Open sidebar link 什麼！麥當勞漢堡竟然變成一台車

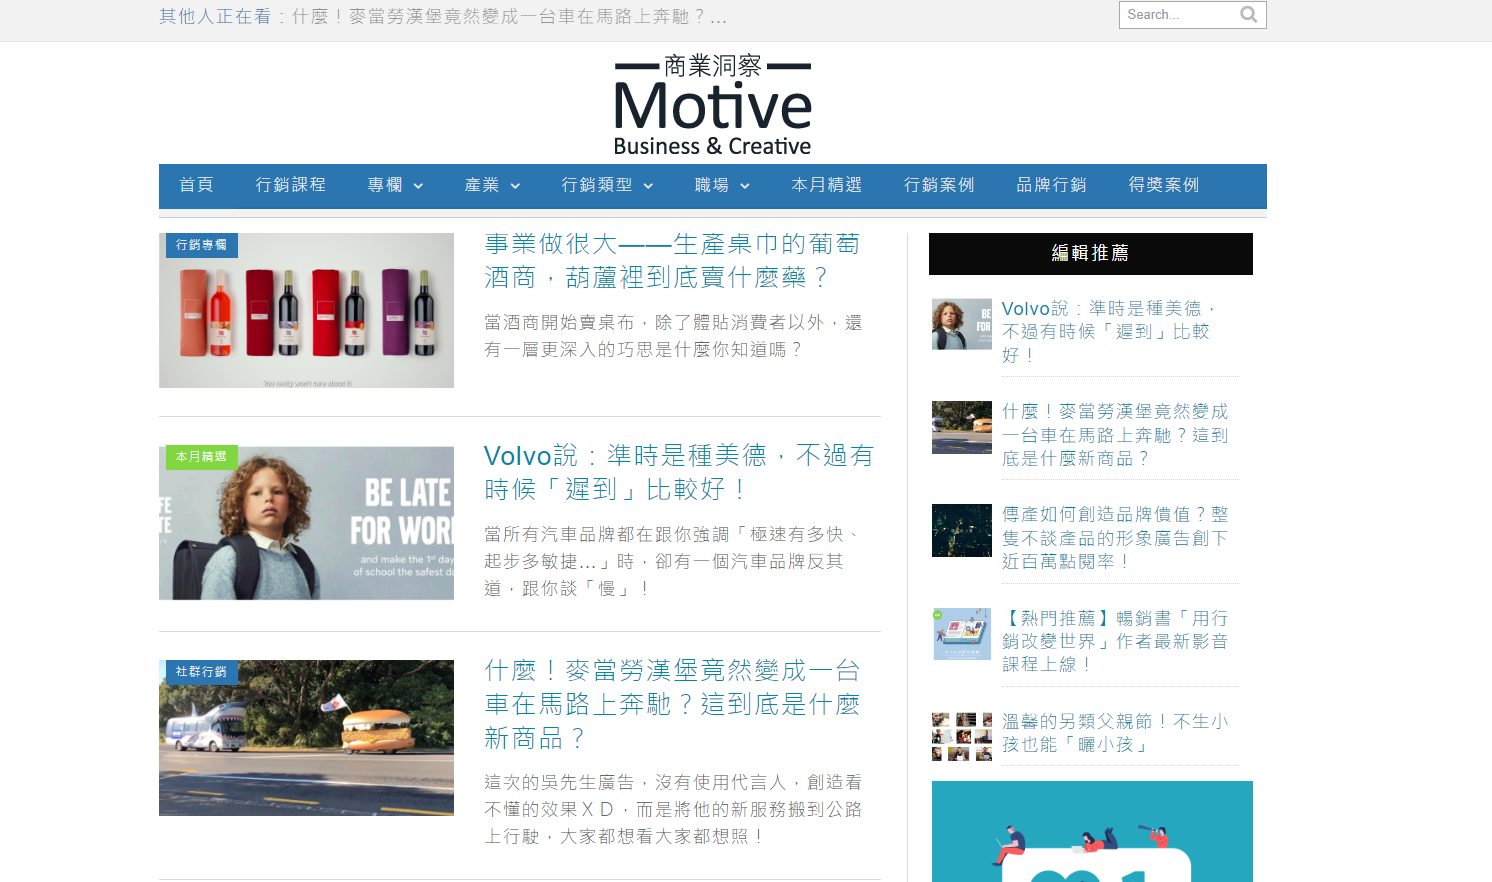(x=1115, y=434)
